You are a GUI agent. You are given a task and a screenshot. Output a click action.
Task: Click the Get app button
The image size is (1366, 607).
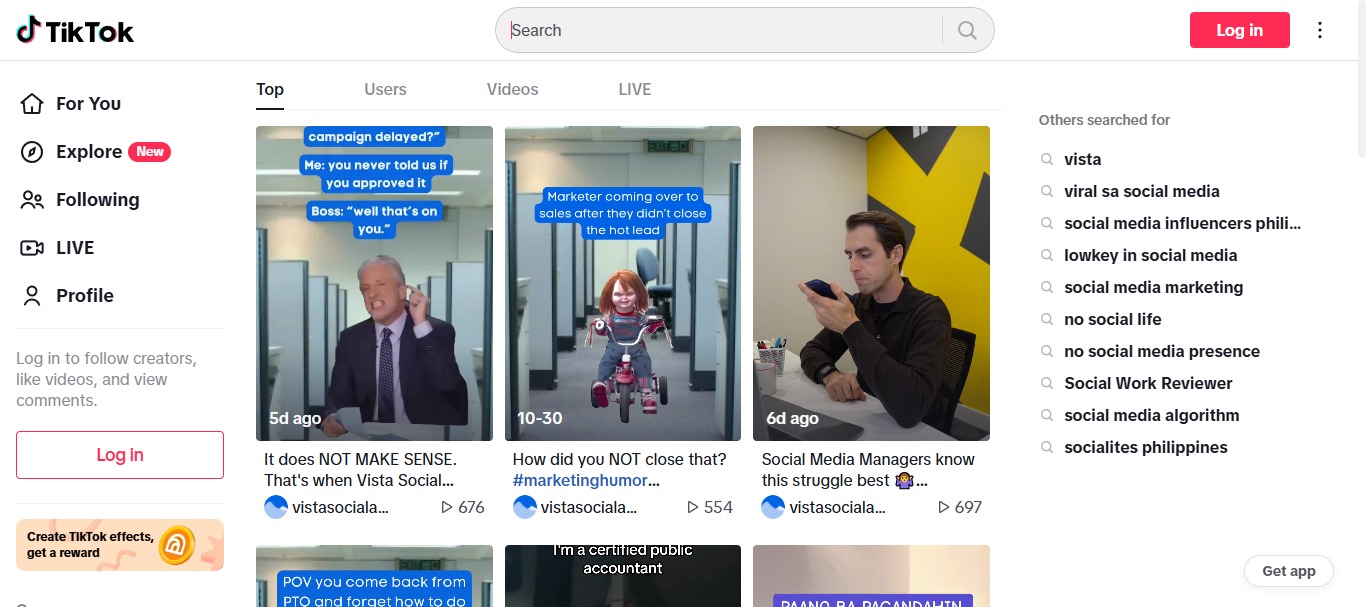click(x=1288, y=571)
